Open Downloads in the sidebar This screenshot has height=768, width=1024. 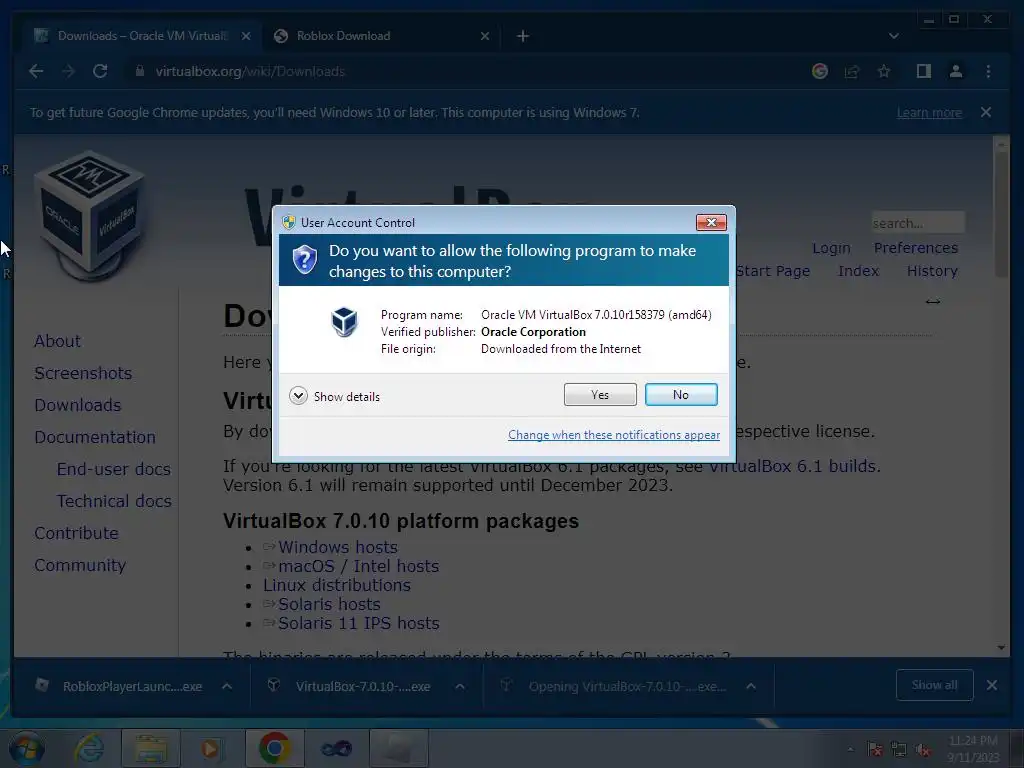(x=78, y=405)
